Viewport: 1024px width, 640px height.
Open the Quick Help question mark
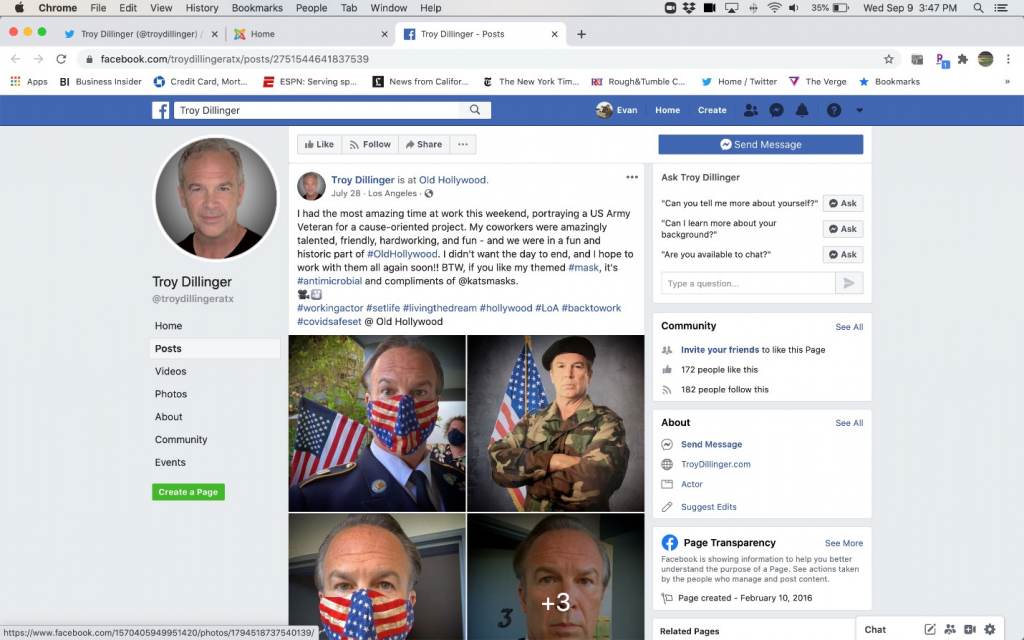pos(833,110)
